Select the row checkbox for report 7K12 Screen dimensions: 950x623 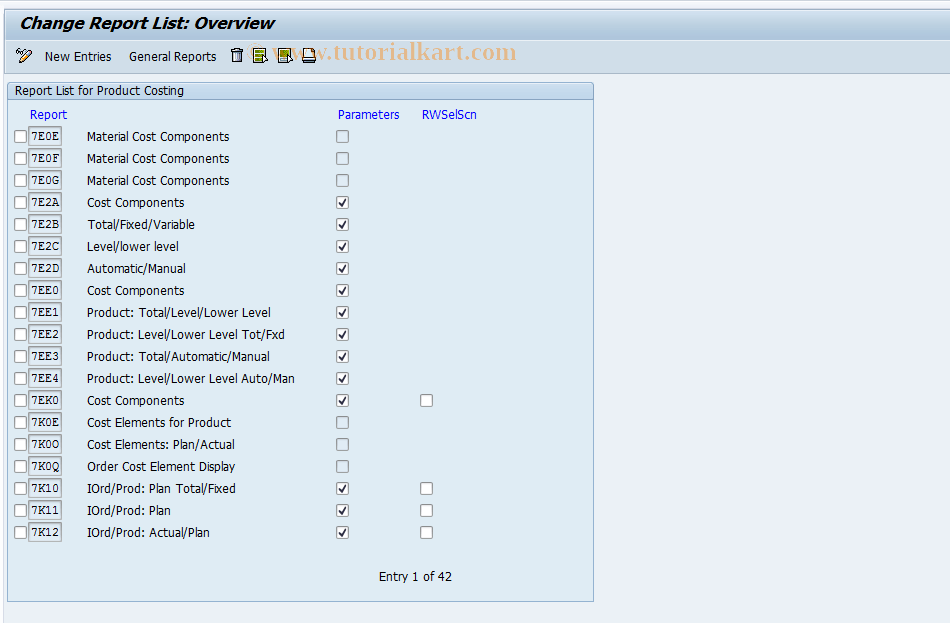(19, 532)
